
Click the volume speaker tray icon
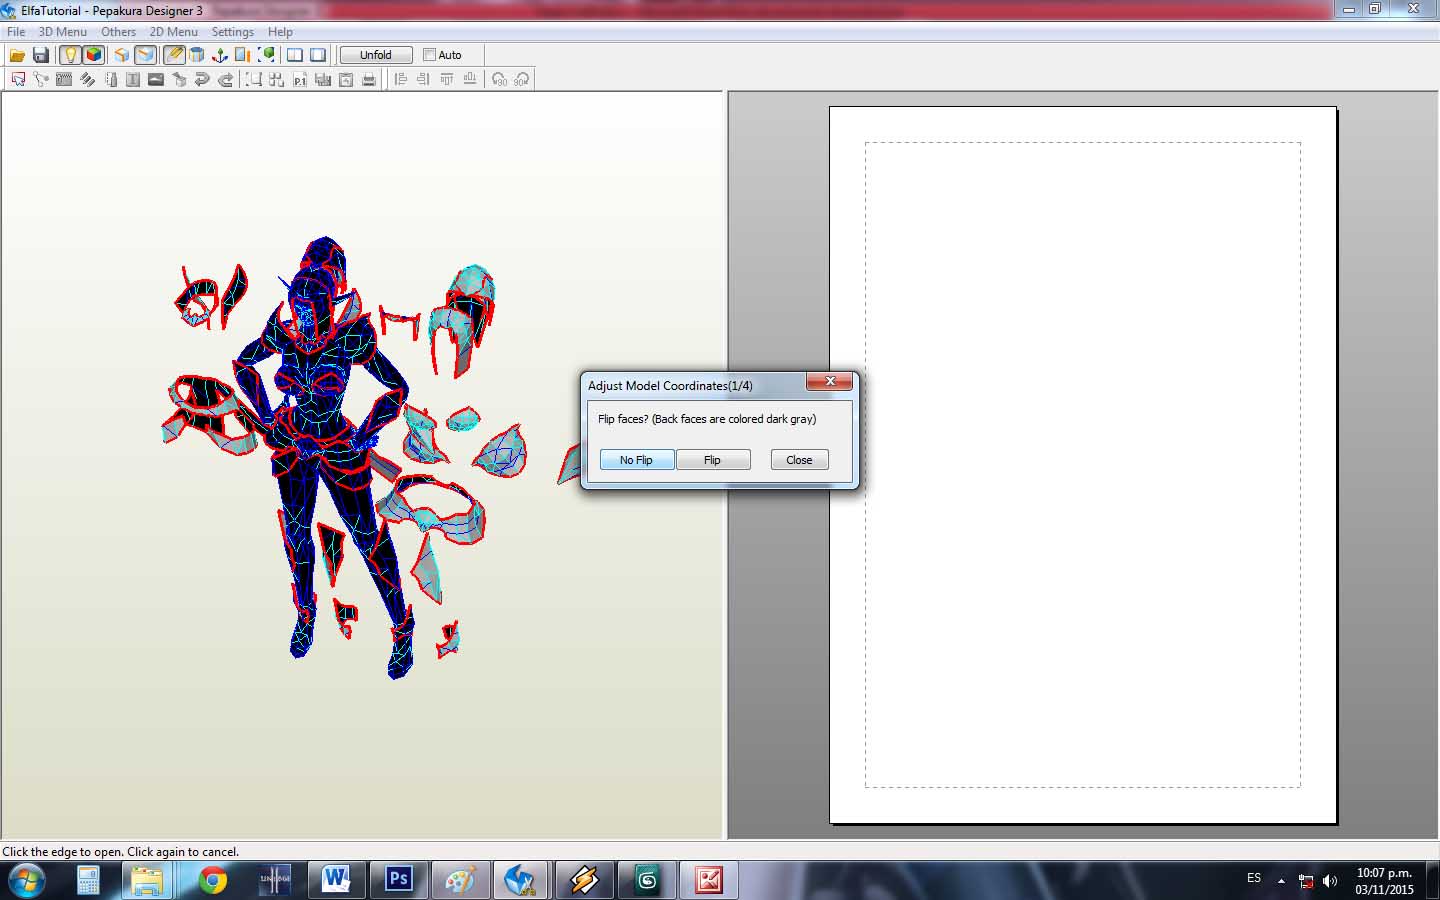click(x=1330, y=881)
